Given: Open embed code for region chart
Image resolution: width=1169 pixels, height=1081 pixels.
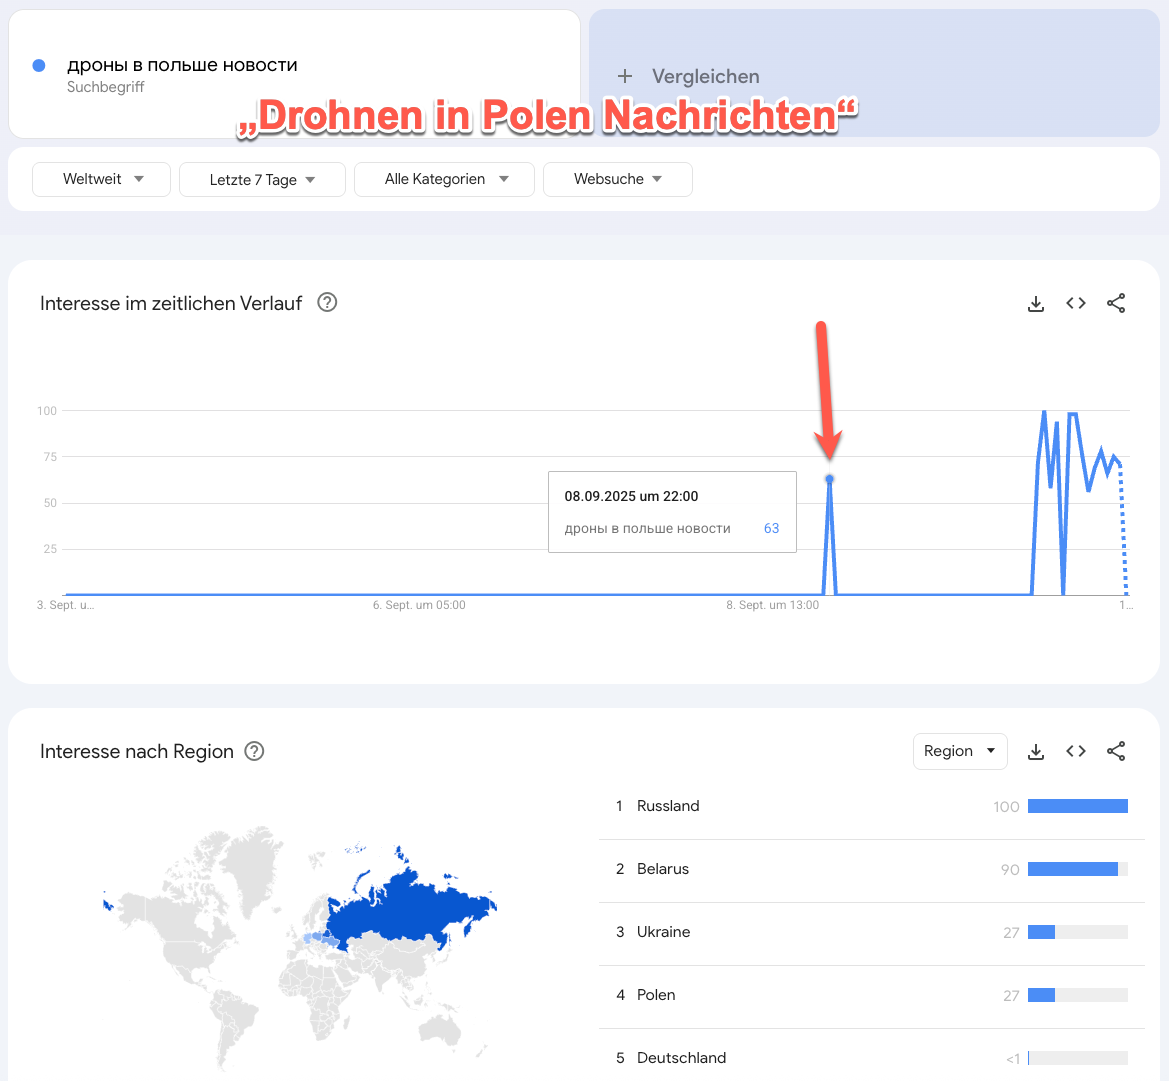Looking at the screenshot, I should pyautogui.click(x=1076, y=752).
